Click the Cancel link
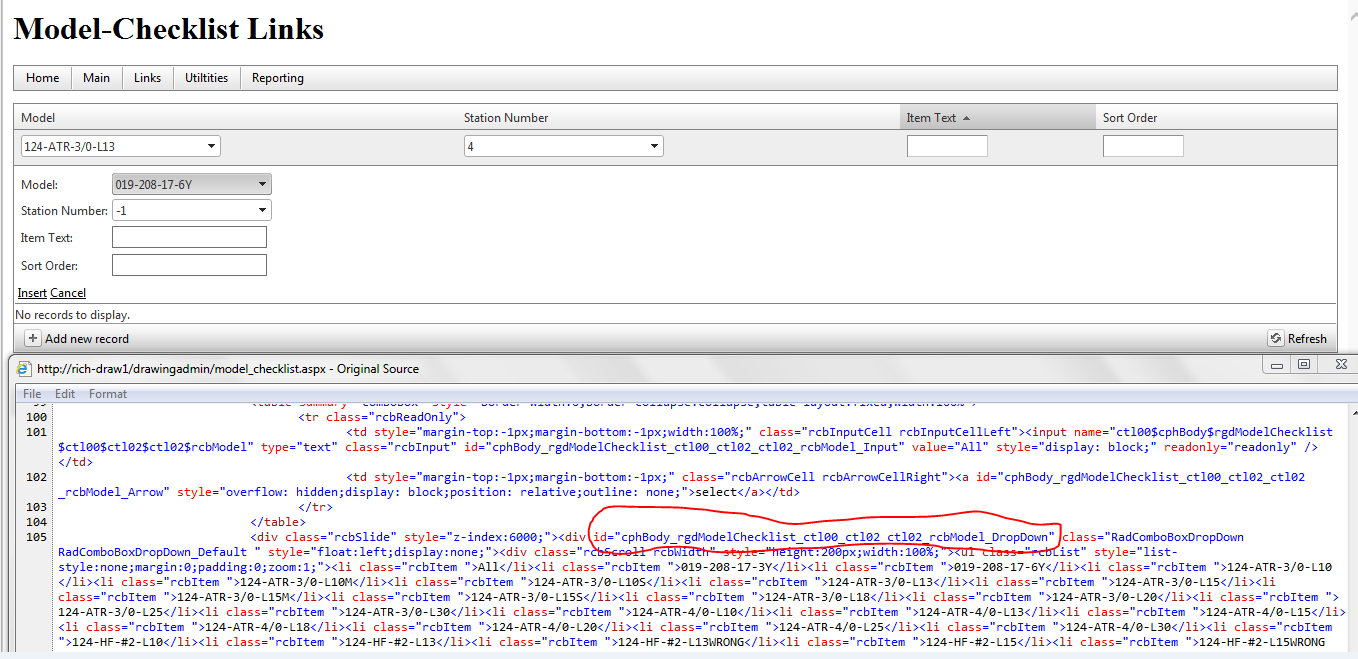Viewport: 1358px width, 659px height. click(x=67, y=292)
